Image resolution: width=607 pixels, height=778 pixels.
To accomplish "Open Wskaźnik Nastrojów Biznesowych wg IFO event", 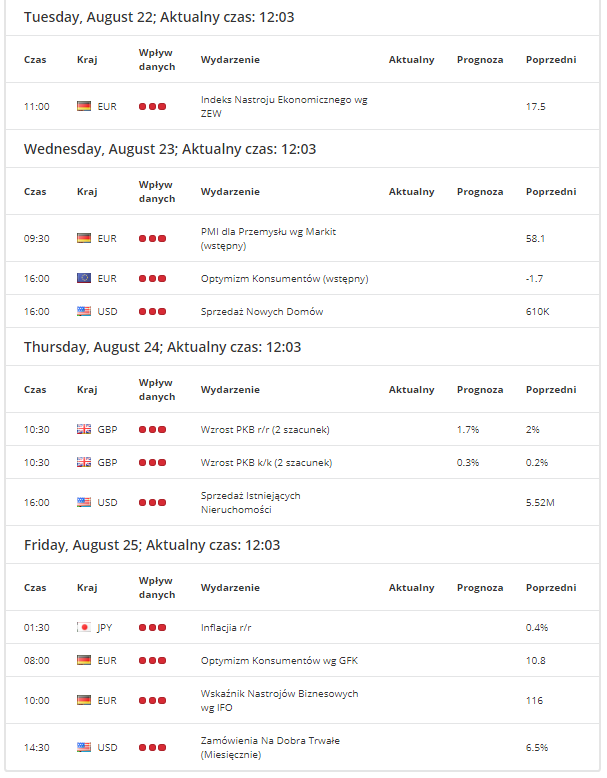I will 279,700.
